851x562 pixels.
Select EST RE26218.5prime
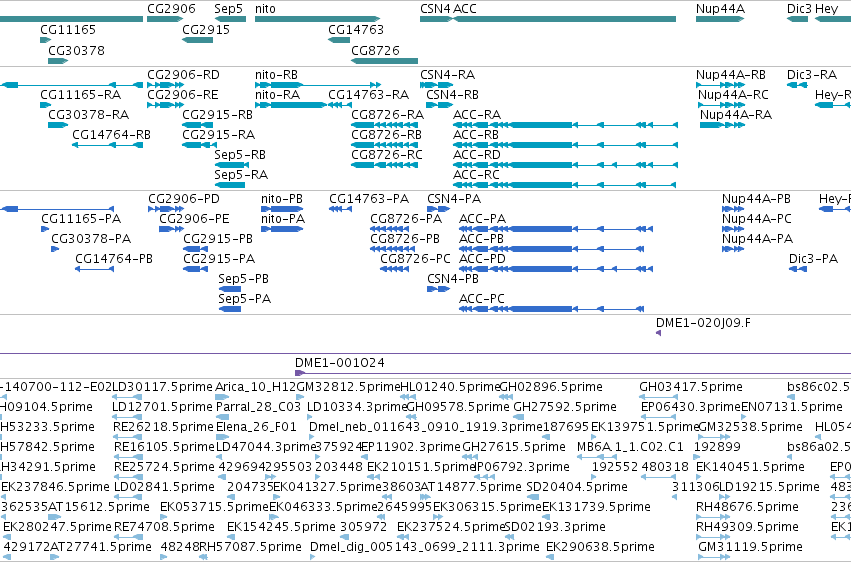pos(163,427)
